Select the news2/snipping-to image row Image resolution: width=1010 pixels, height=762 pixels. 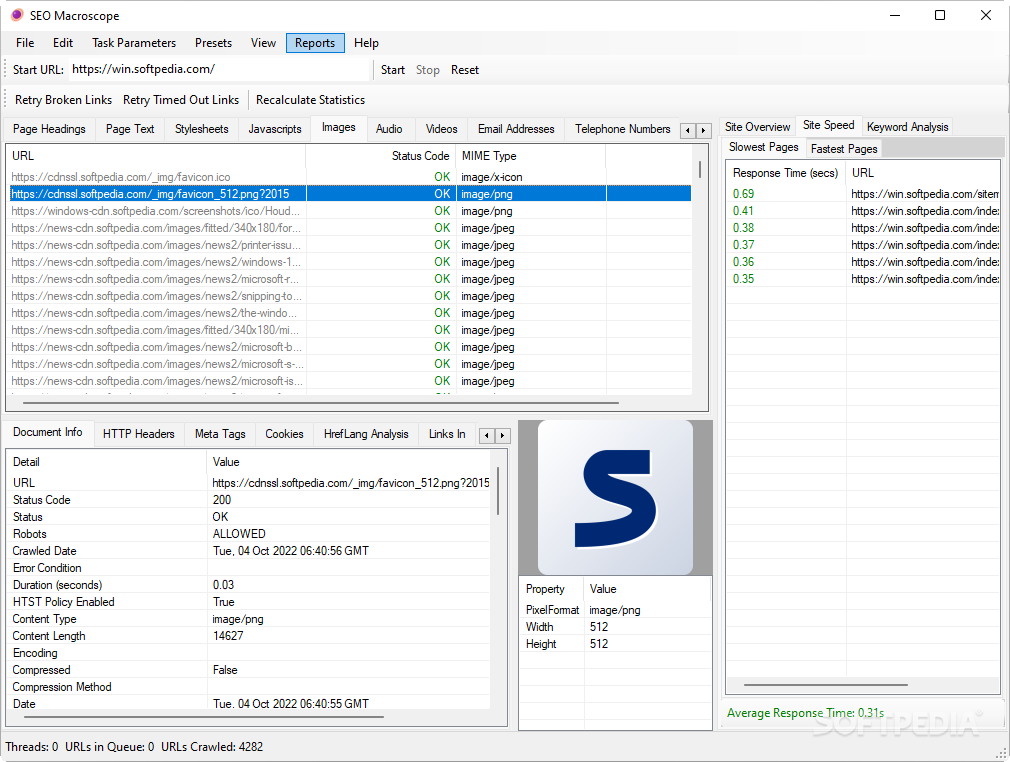click(350, 296)
